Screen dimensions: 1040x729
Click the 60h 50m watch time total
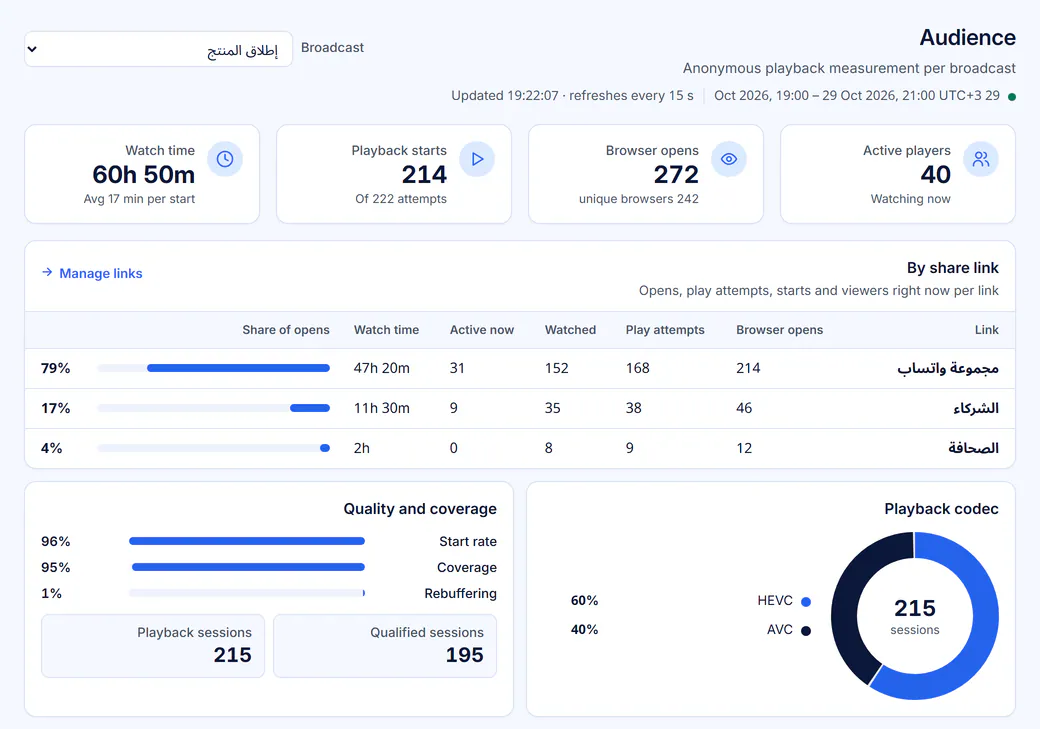[x=144, y=174]
